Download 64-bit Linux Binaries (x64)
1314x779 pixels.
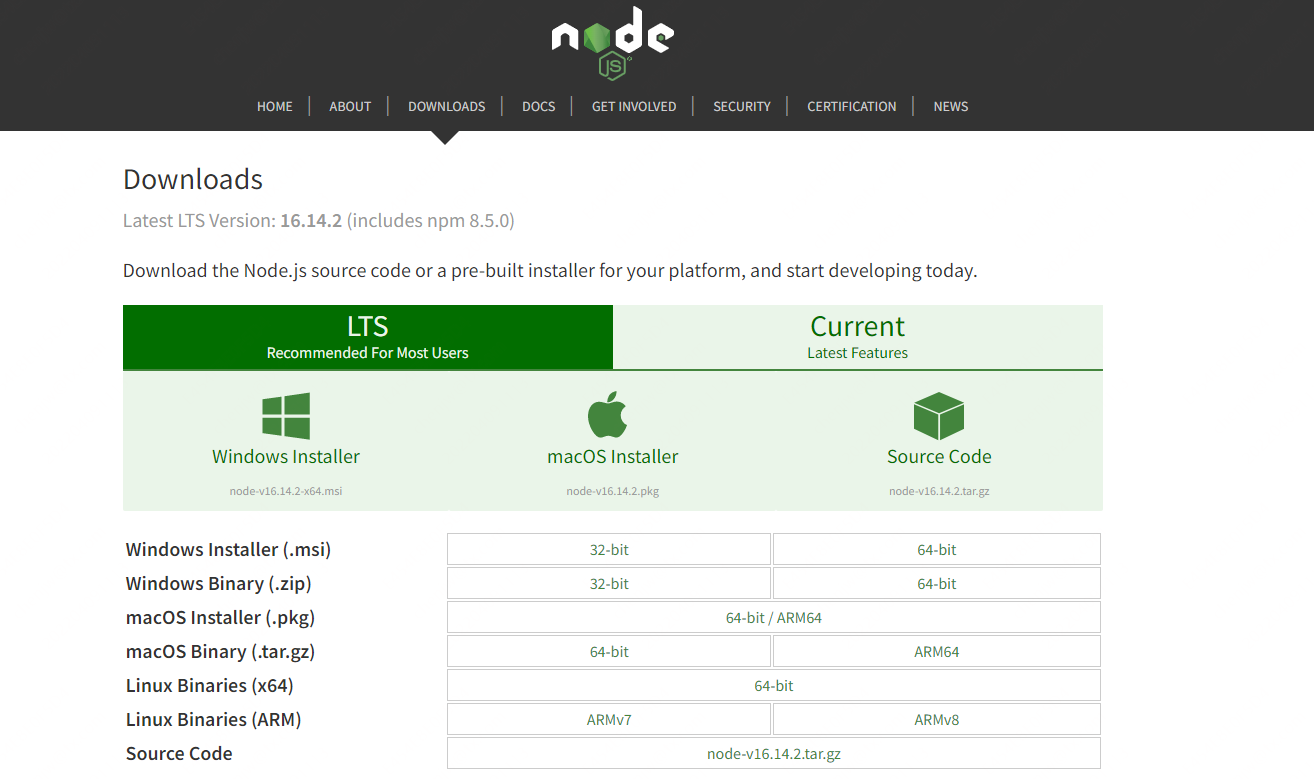pyautogui.click(x=773, y=686)
